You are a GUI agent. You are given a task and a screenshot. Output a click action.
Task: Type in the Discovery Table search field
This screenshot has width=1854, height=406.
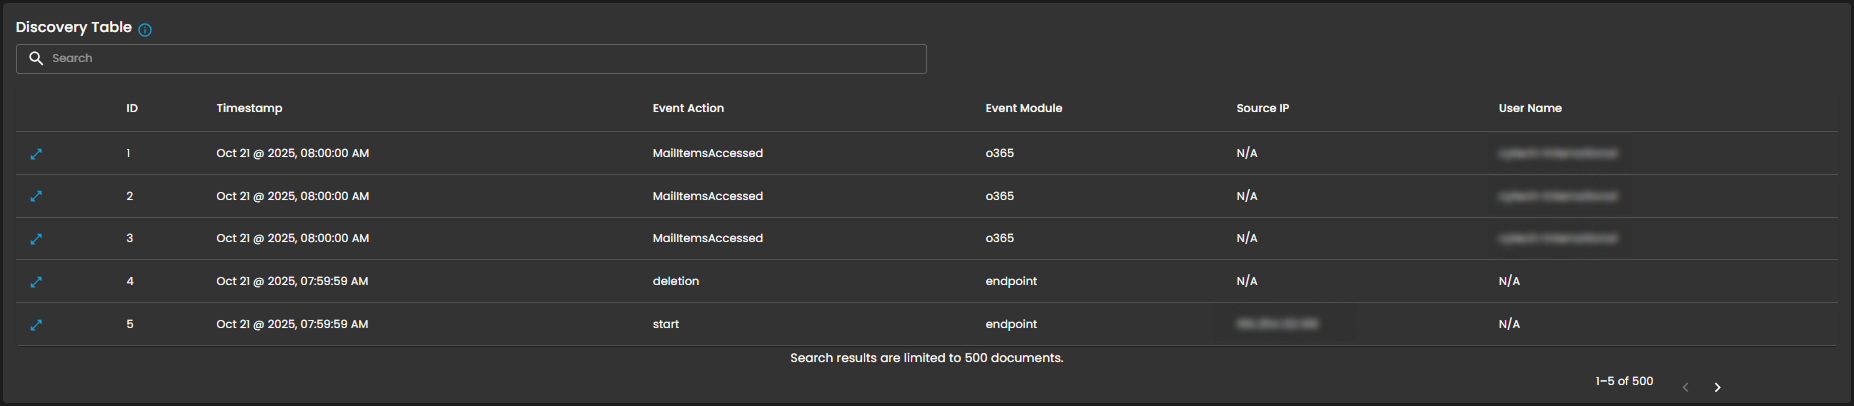click(480, 59)
